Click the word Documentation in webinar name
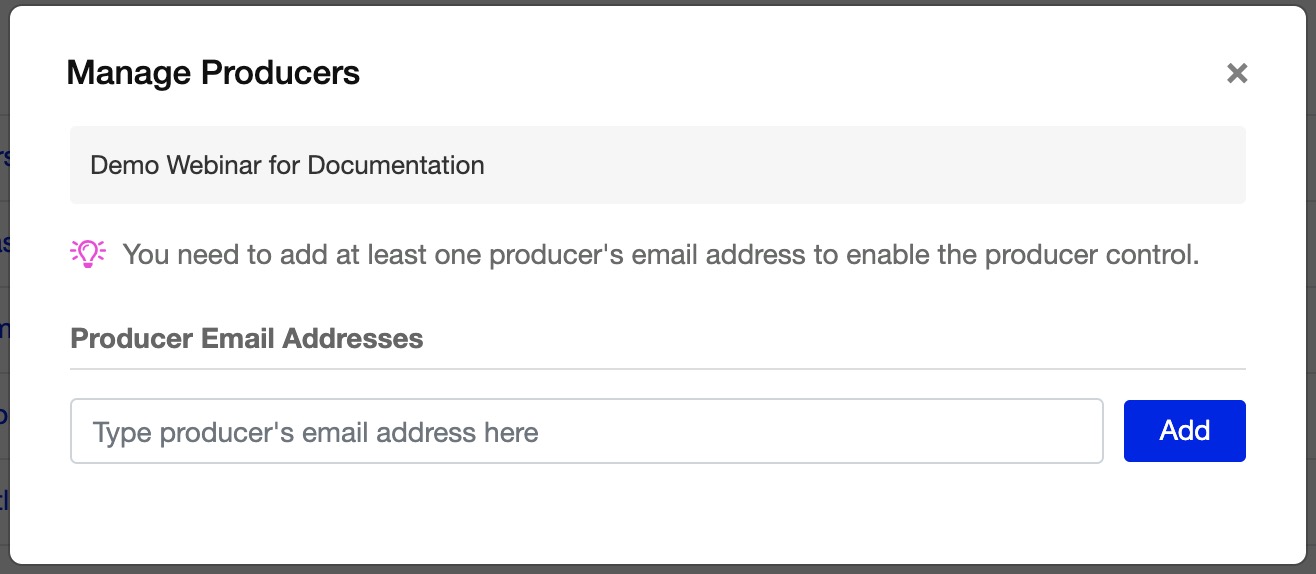 (396, 165)
